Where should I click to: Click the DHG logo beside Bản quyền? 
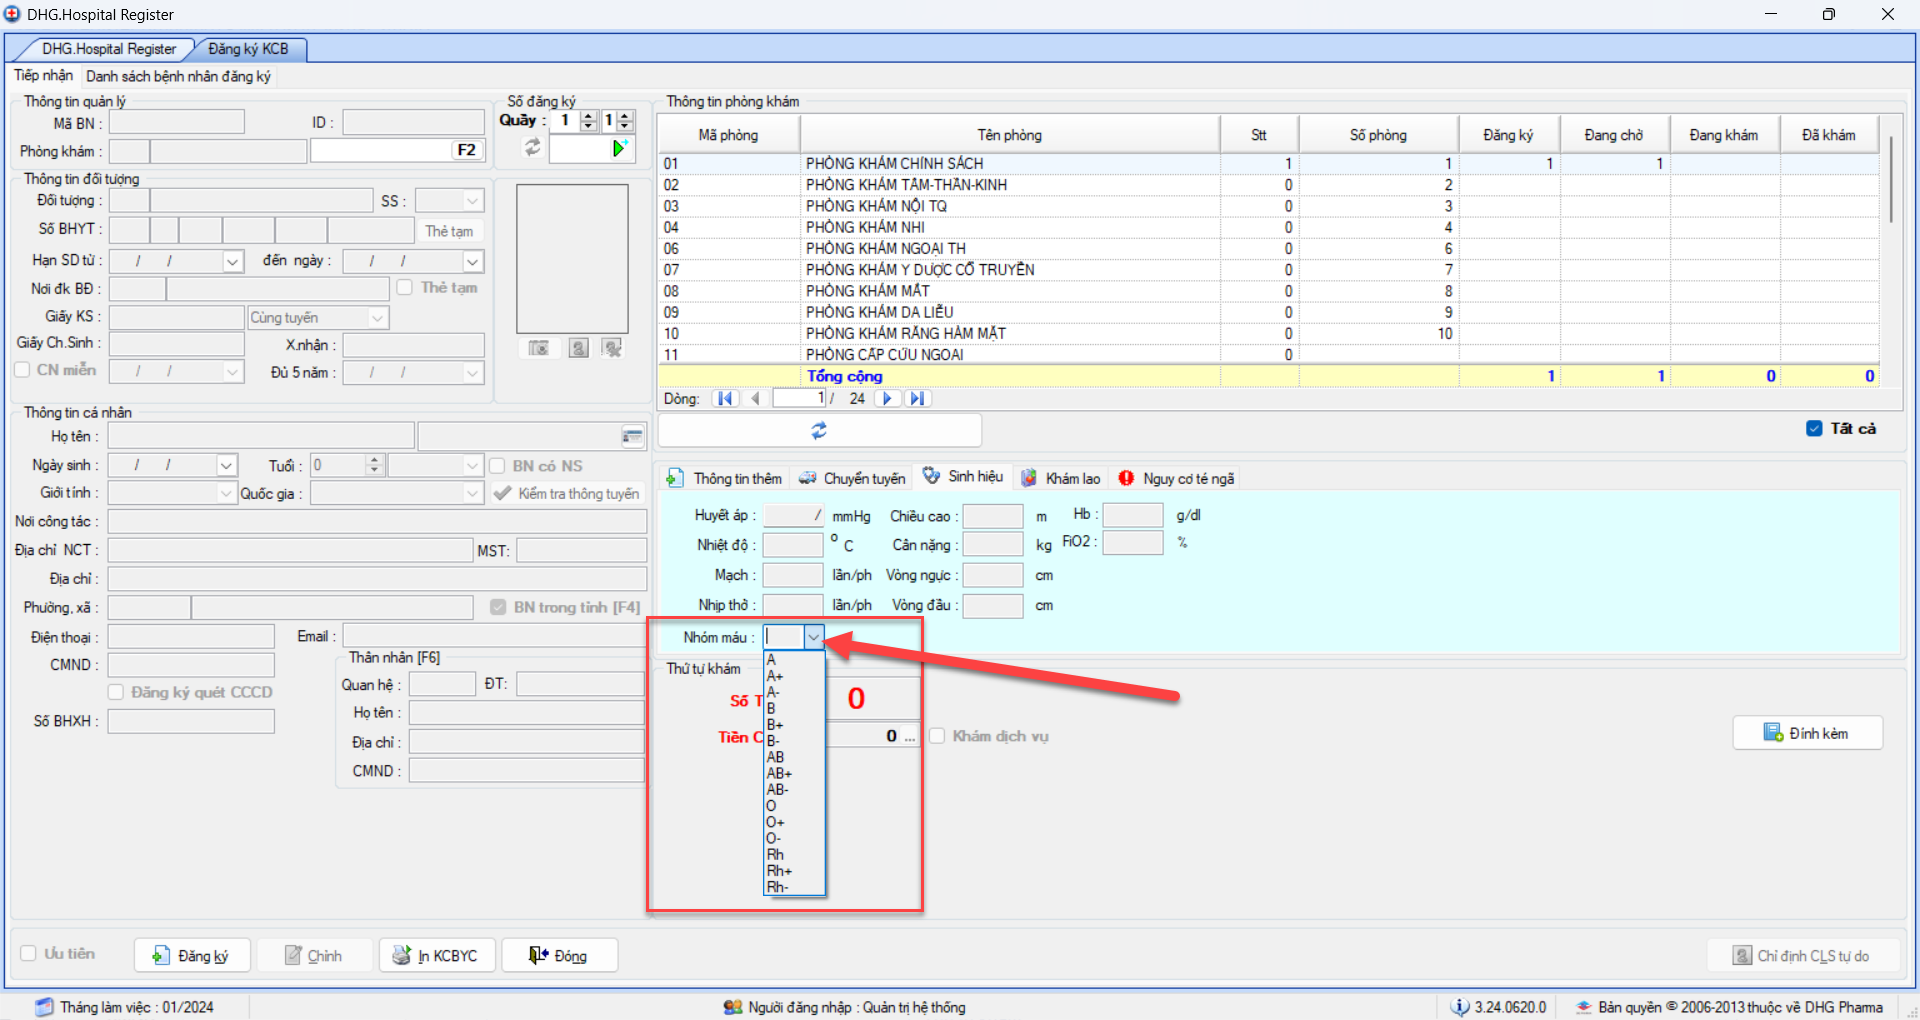[1584, 1007]
